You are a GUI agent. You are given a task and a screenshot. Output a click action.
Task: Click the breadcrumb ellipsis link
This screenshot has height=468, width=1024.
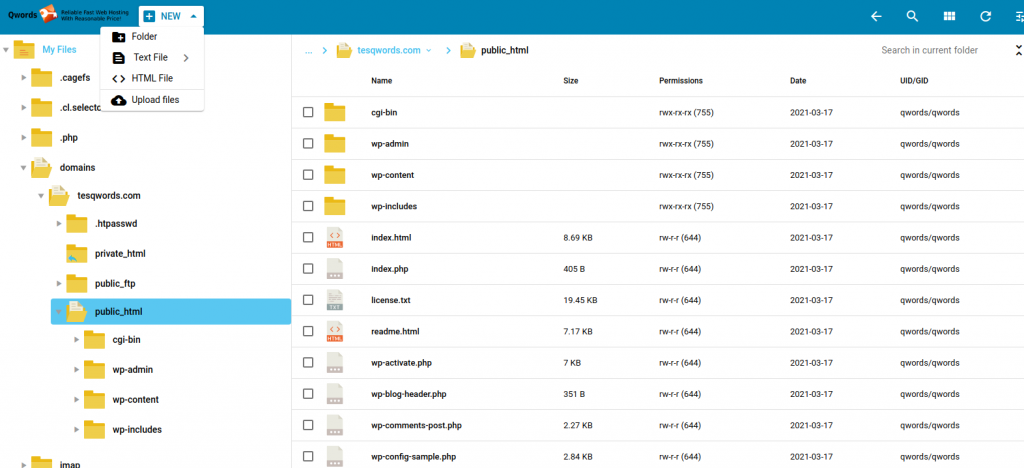coord(308,50)
